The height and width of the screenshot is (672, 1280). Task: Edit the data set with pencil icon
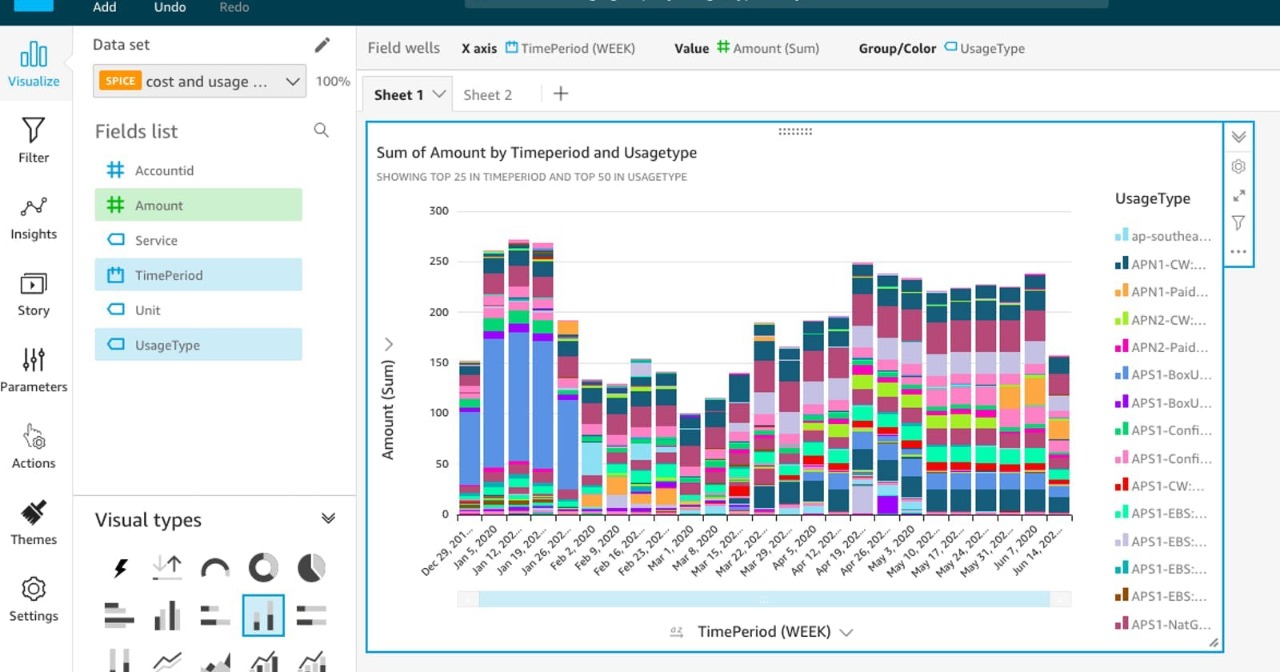click(x=322, y=45)
